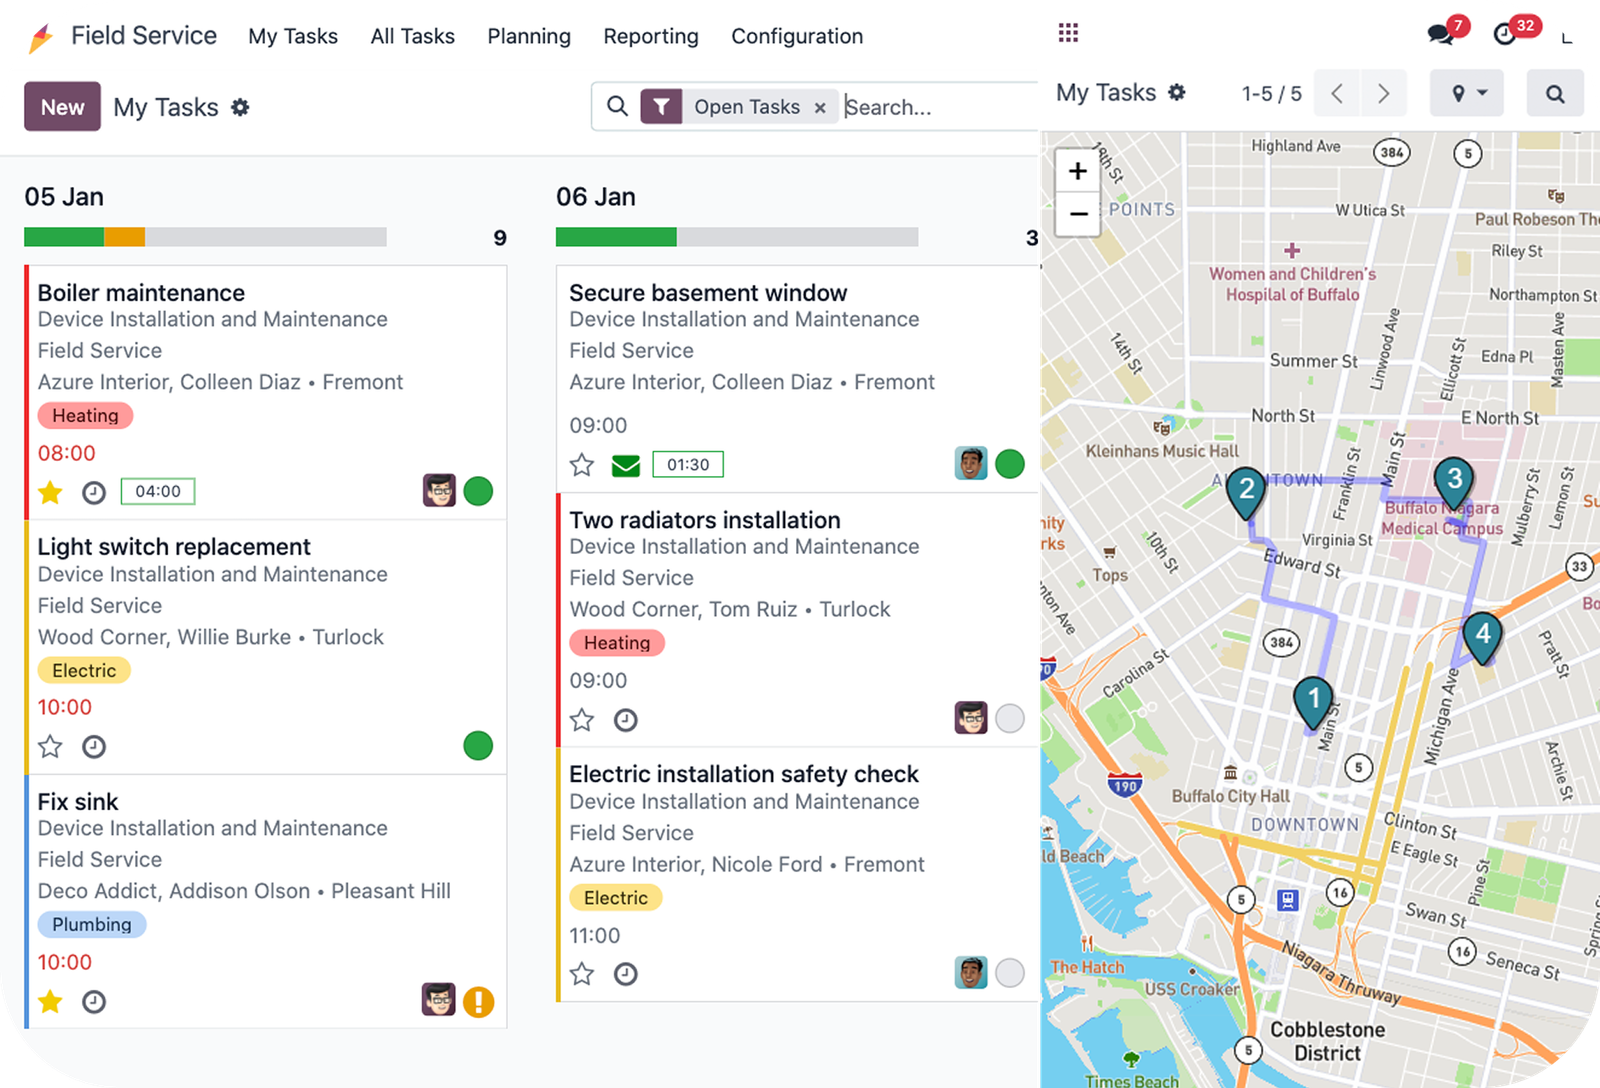Screen dimensions: 1600x1088
Task: Open the Reporting menu
Action: 651,36
